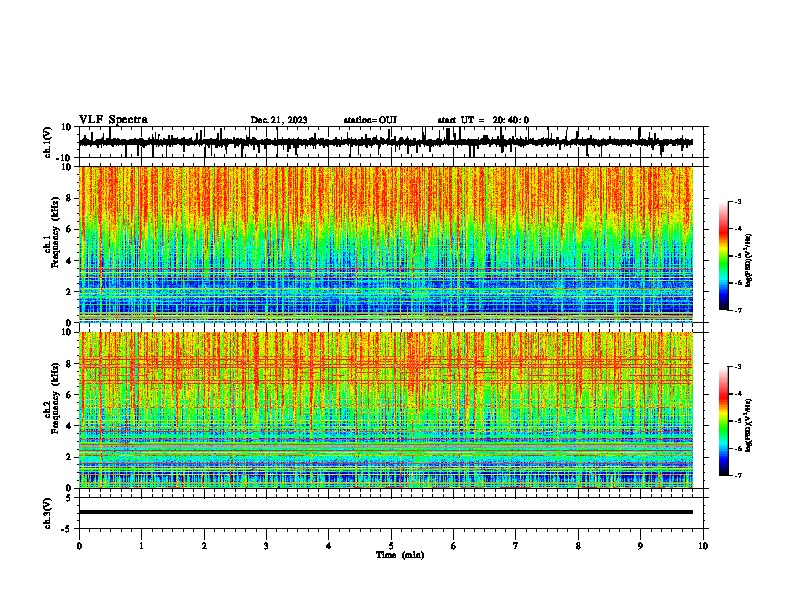Image resolution: width=792 pixels, height=612 pixels.
Task: Click the "6" kHz tick on ch.2 spectrogram axis
Action: pyautogui.click(x=70, y=395)
